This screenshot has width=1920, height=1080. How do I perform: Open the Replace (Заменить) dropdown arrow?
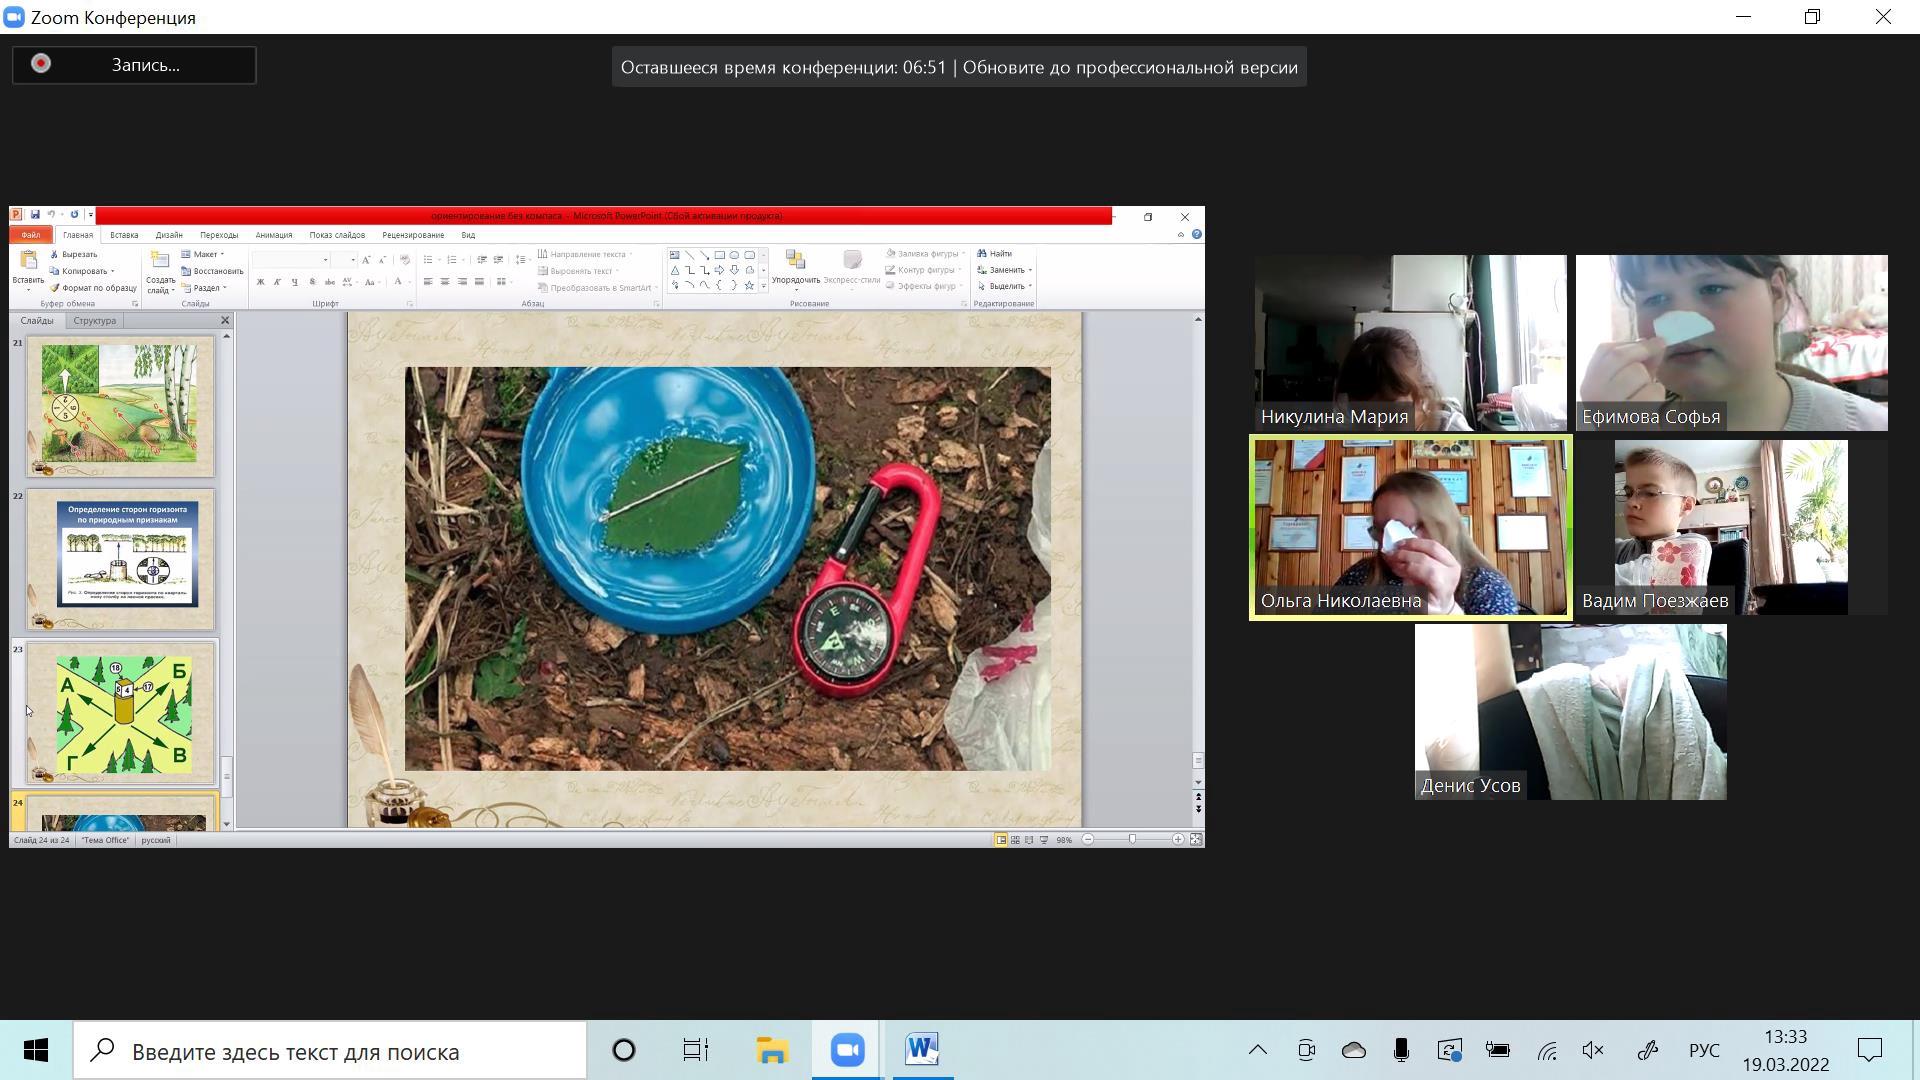(x=1030, y=270)
